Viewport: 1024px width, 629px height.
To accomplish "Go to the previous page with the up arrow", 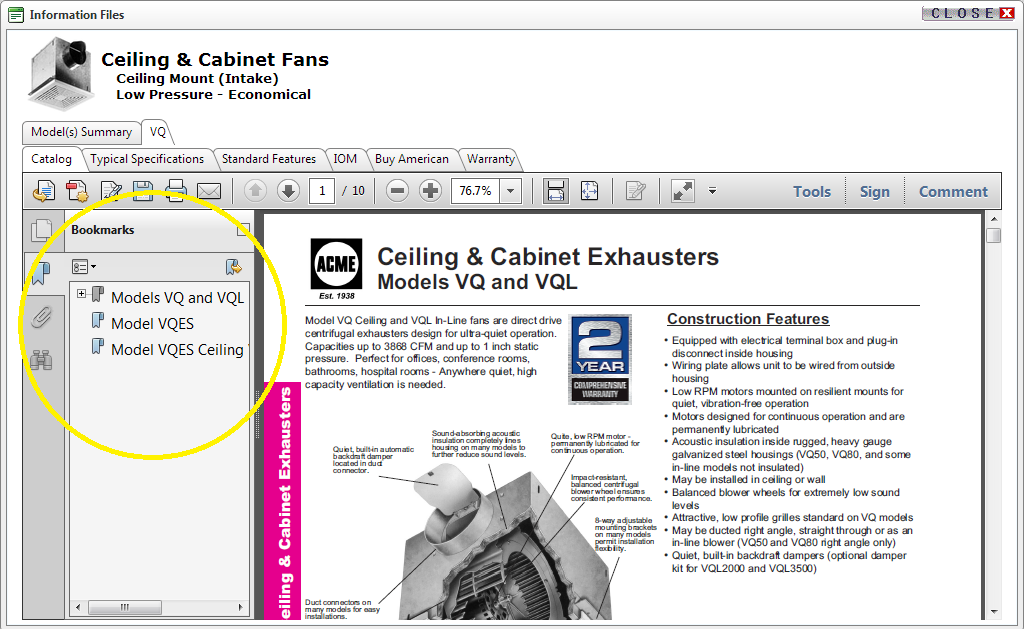I will click(x=255, y=191).
